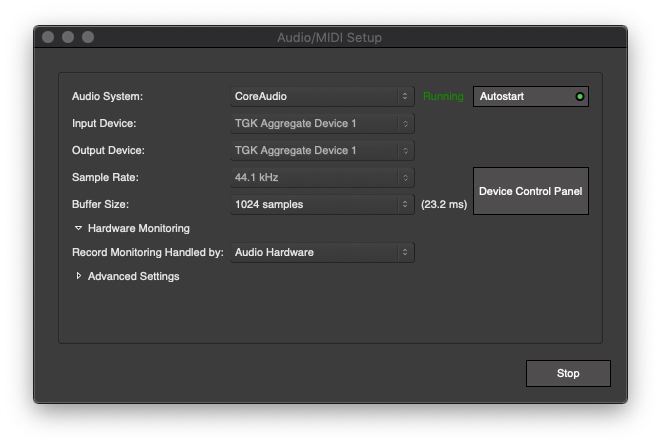Click the 23.2 ms latency readout
661x445 pixels.
tap(443, 205)
